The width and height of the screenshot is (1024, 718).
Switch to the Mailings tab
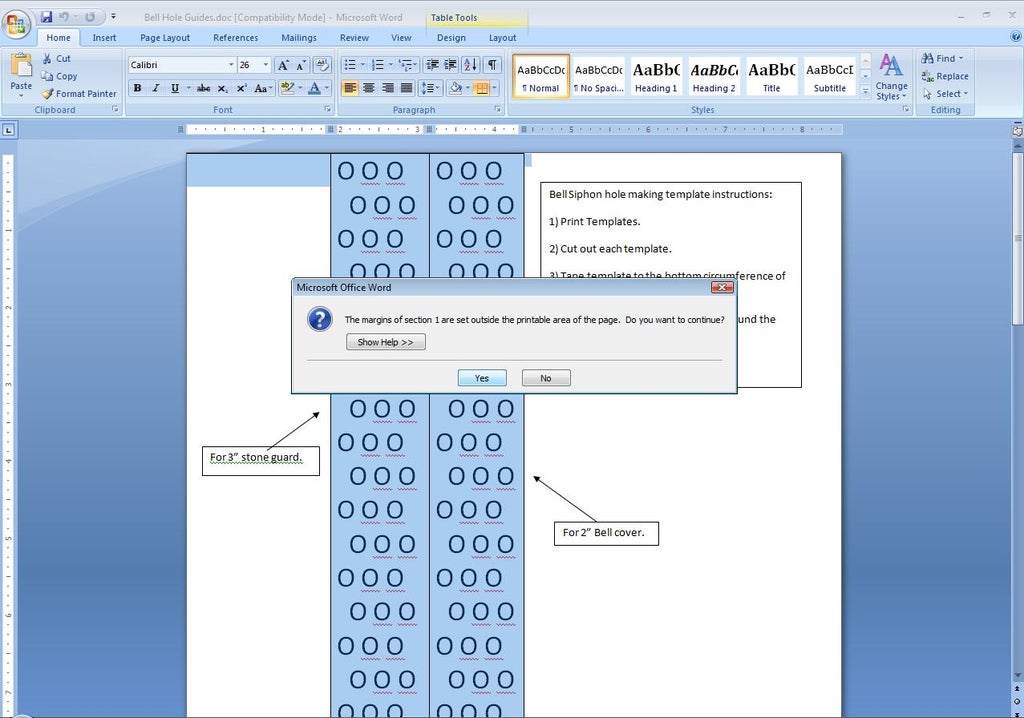pyautogui.click(x=299, y=38)
